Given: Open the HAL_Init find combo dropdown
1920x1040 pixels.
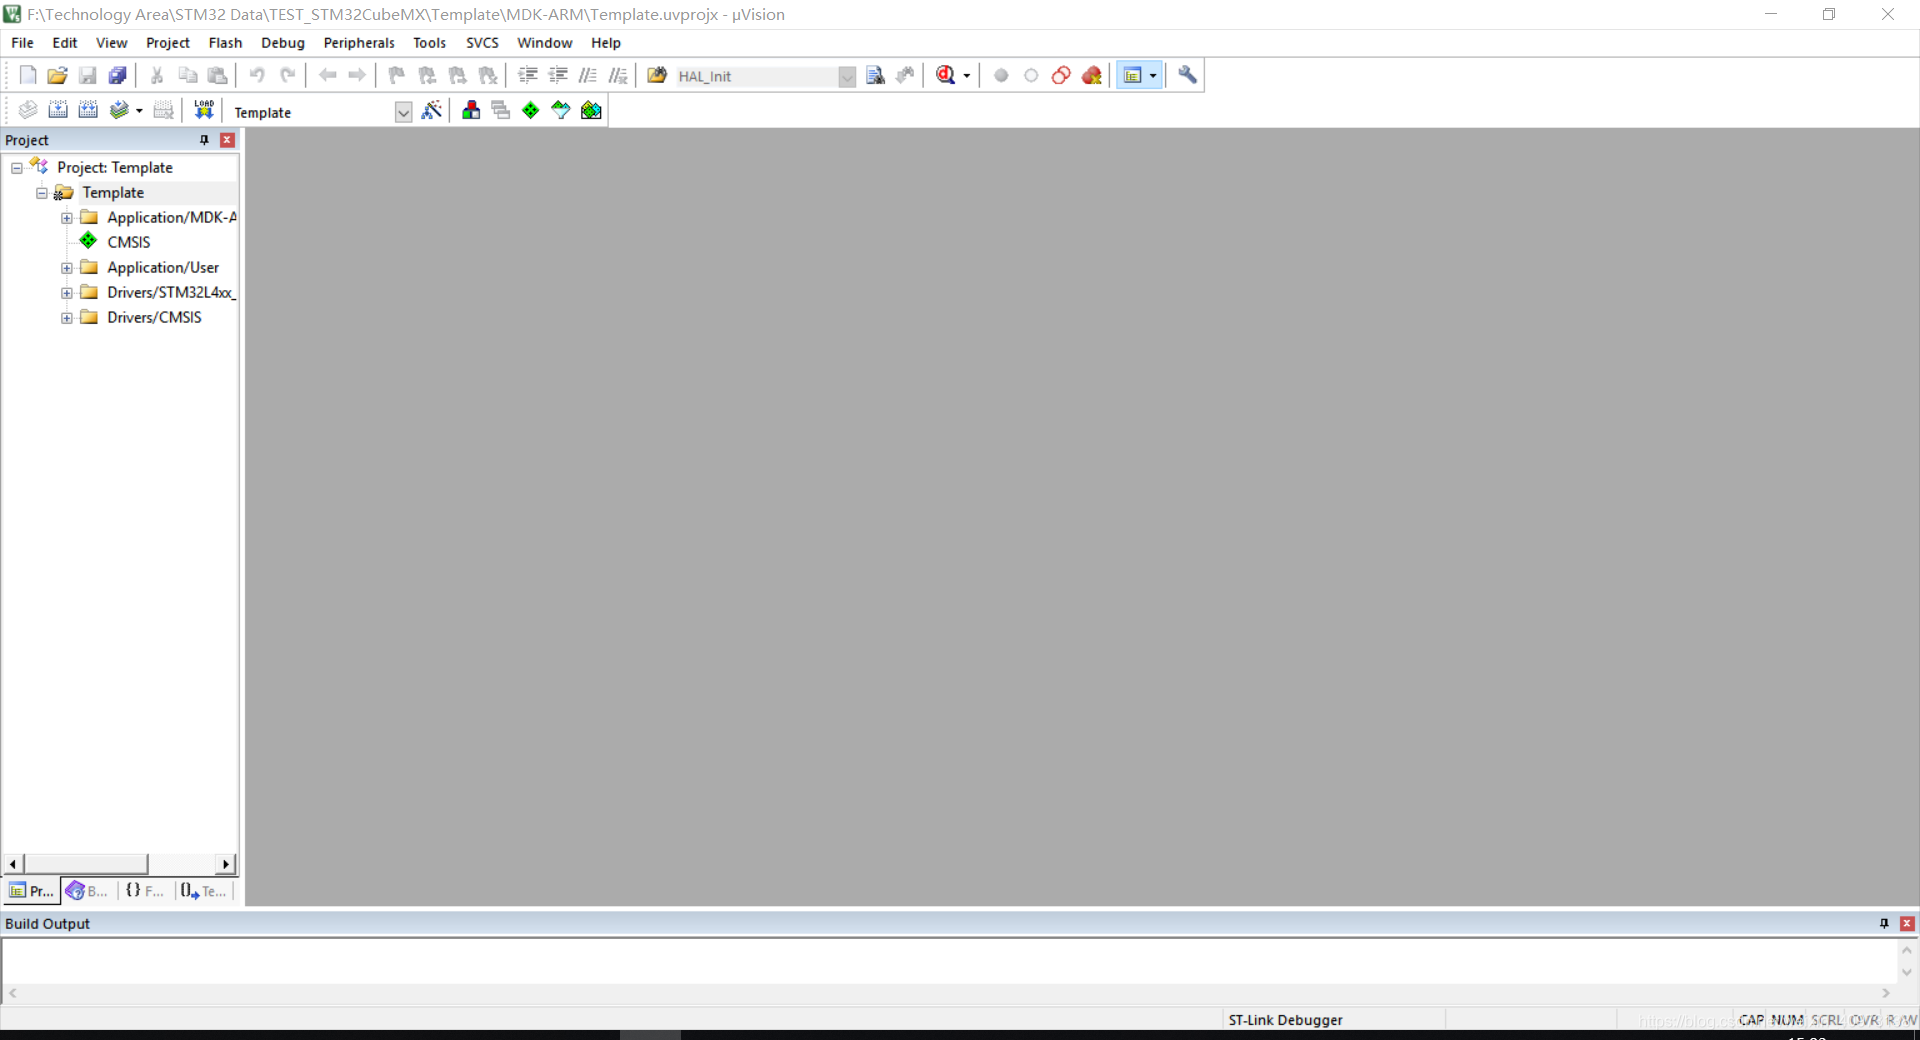Looking at the screenshot, I should pos(847,76).
